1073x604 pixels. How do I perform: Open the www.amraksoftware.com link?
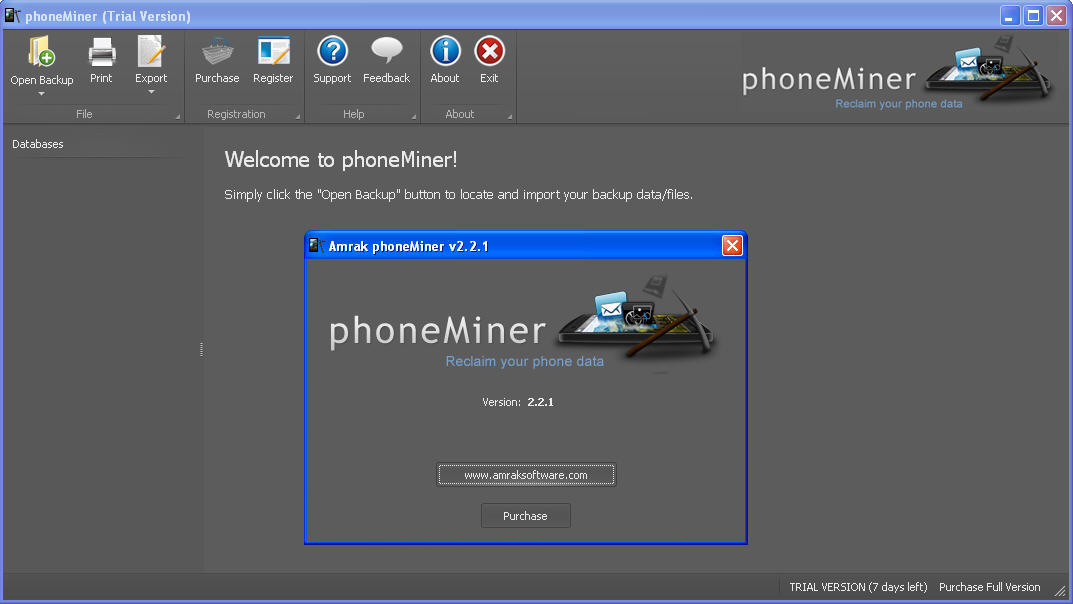(525, 474)
